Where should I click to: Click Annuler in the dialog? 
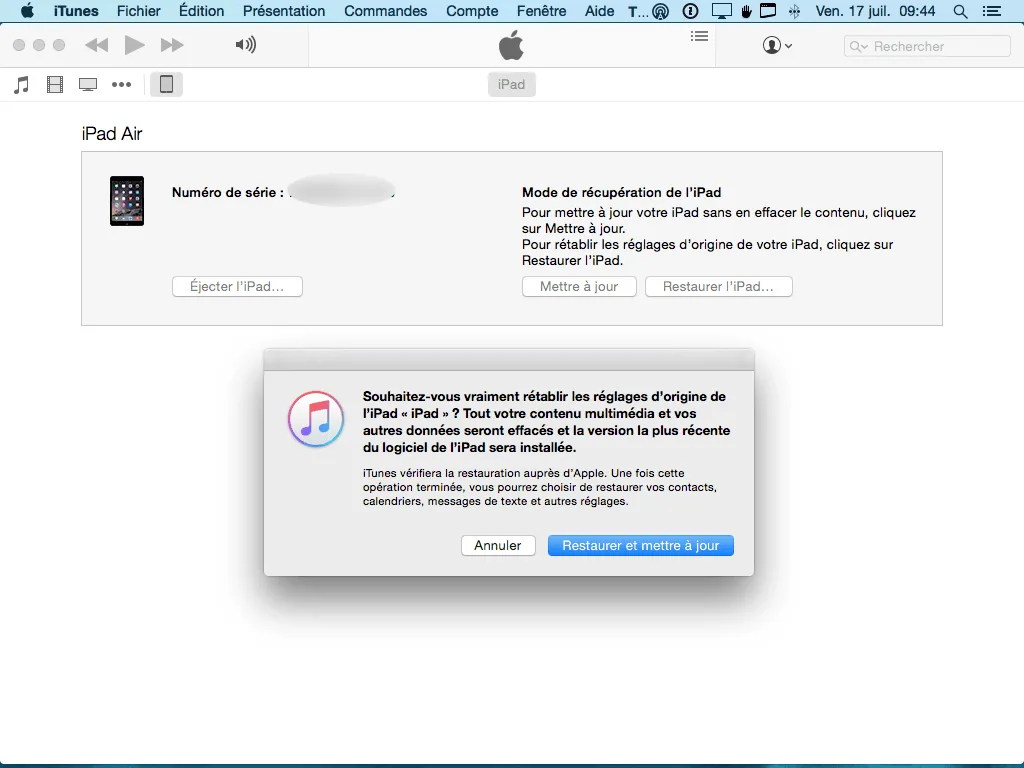pyautogui.click(x=498, y=545)
